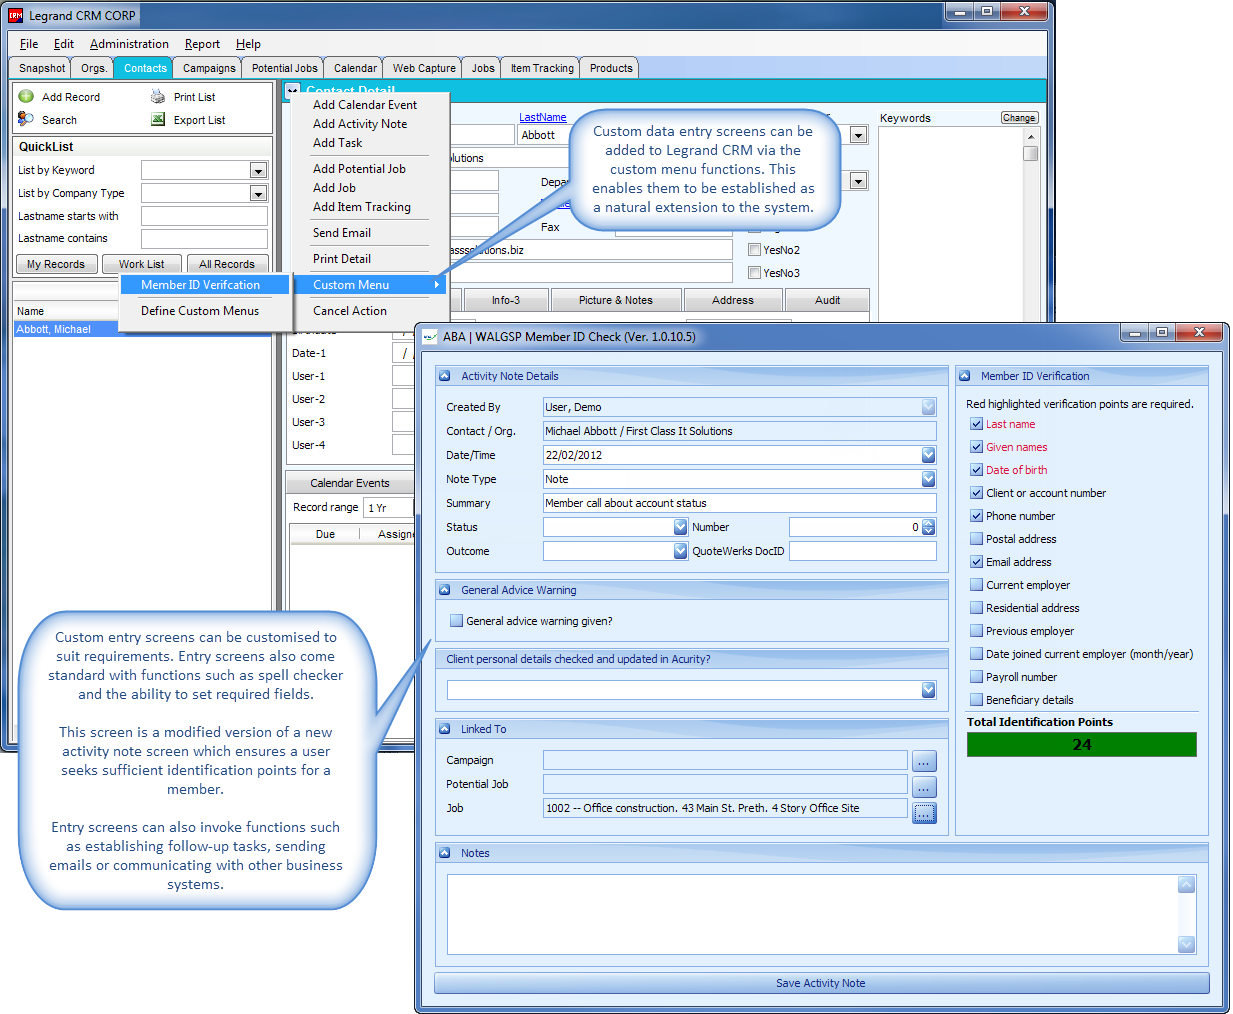
Task: Open the Outcome dropdown
Action: (680, 551)
